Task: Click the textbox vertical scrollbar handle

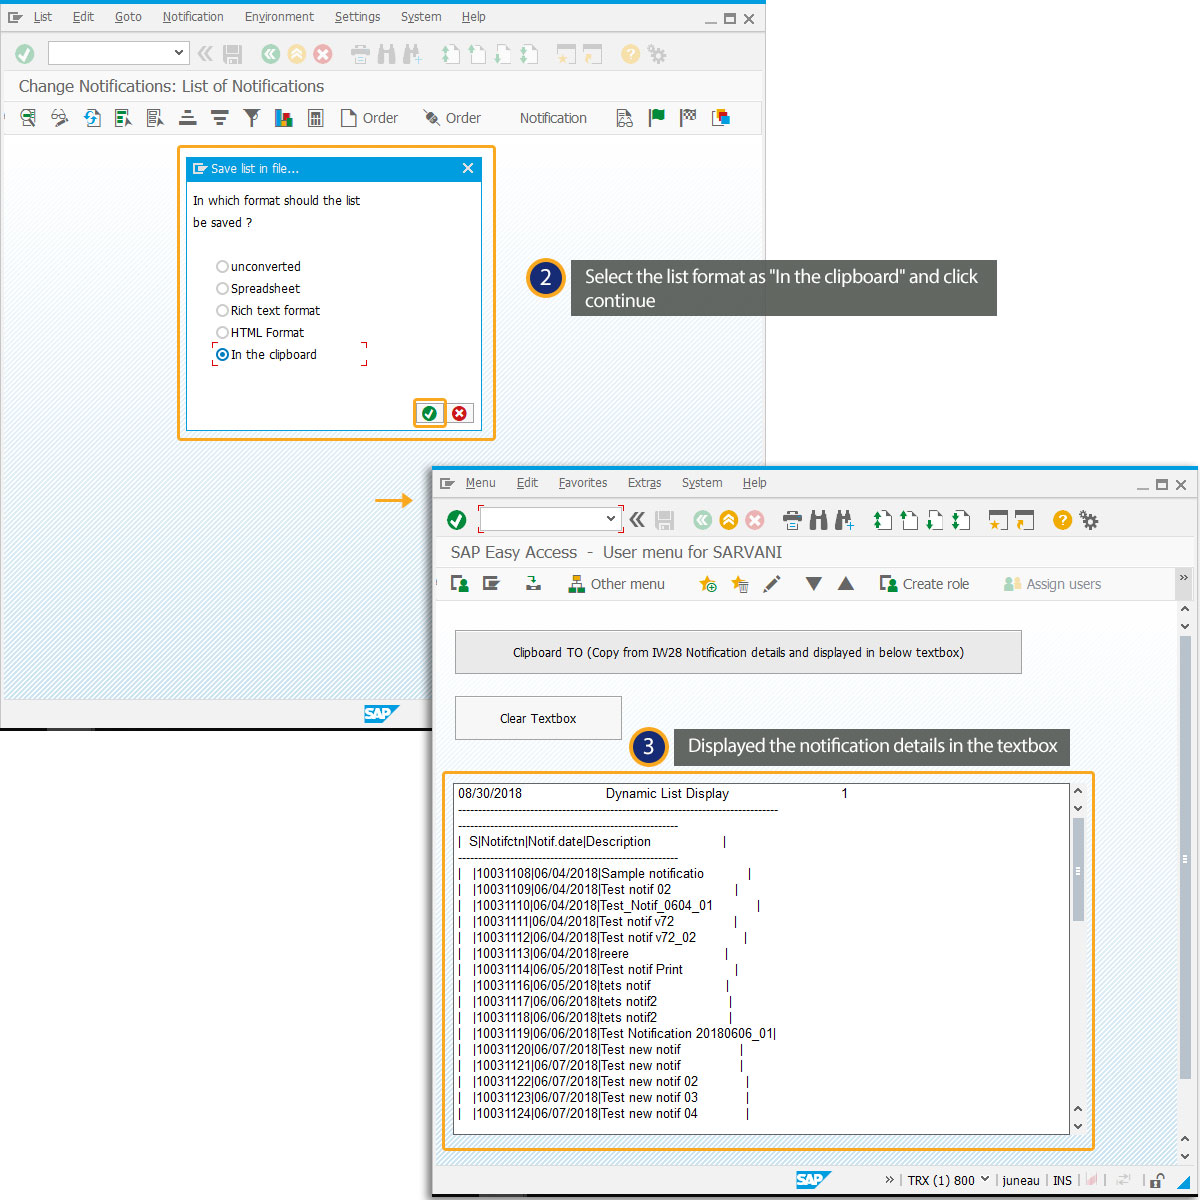Action: point(1078,870)
